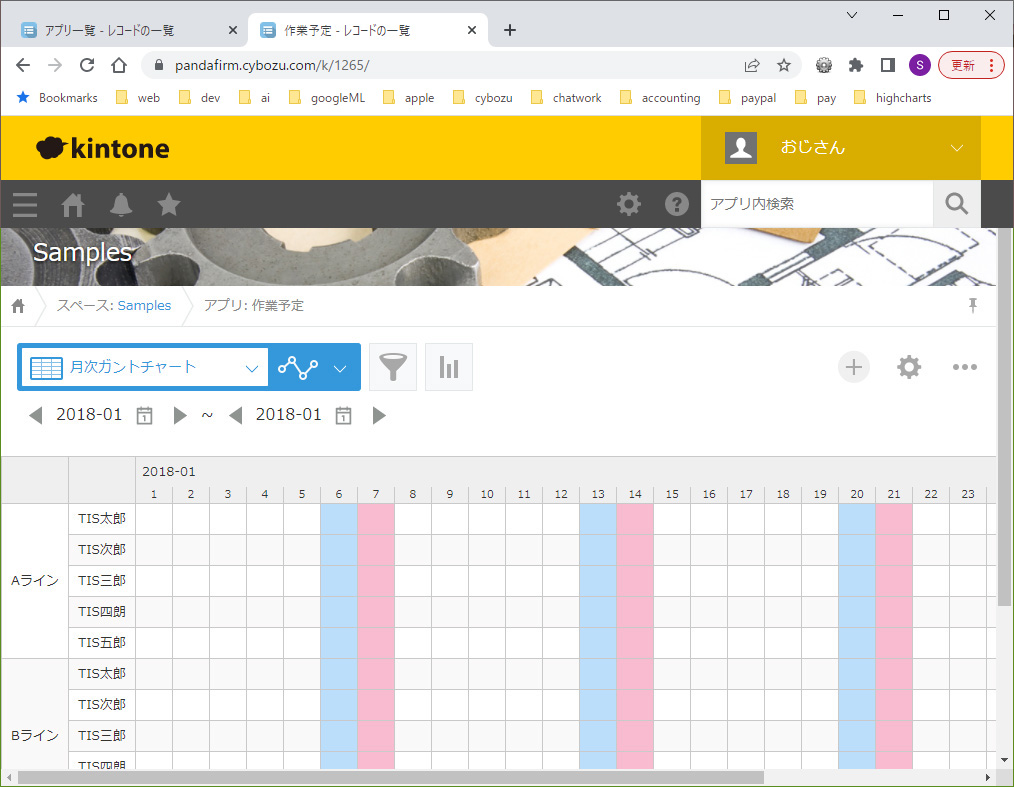Add a new record with plus icon
Viewport: 1014px width, 787px height.
(854, 367)
